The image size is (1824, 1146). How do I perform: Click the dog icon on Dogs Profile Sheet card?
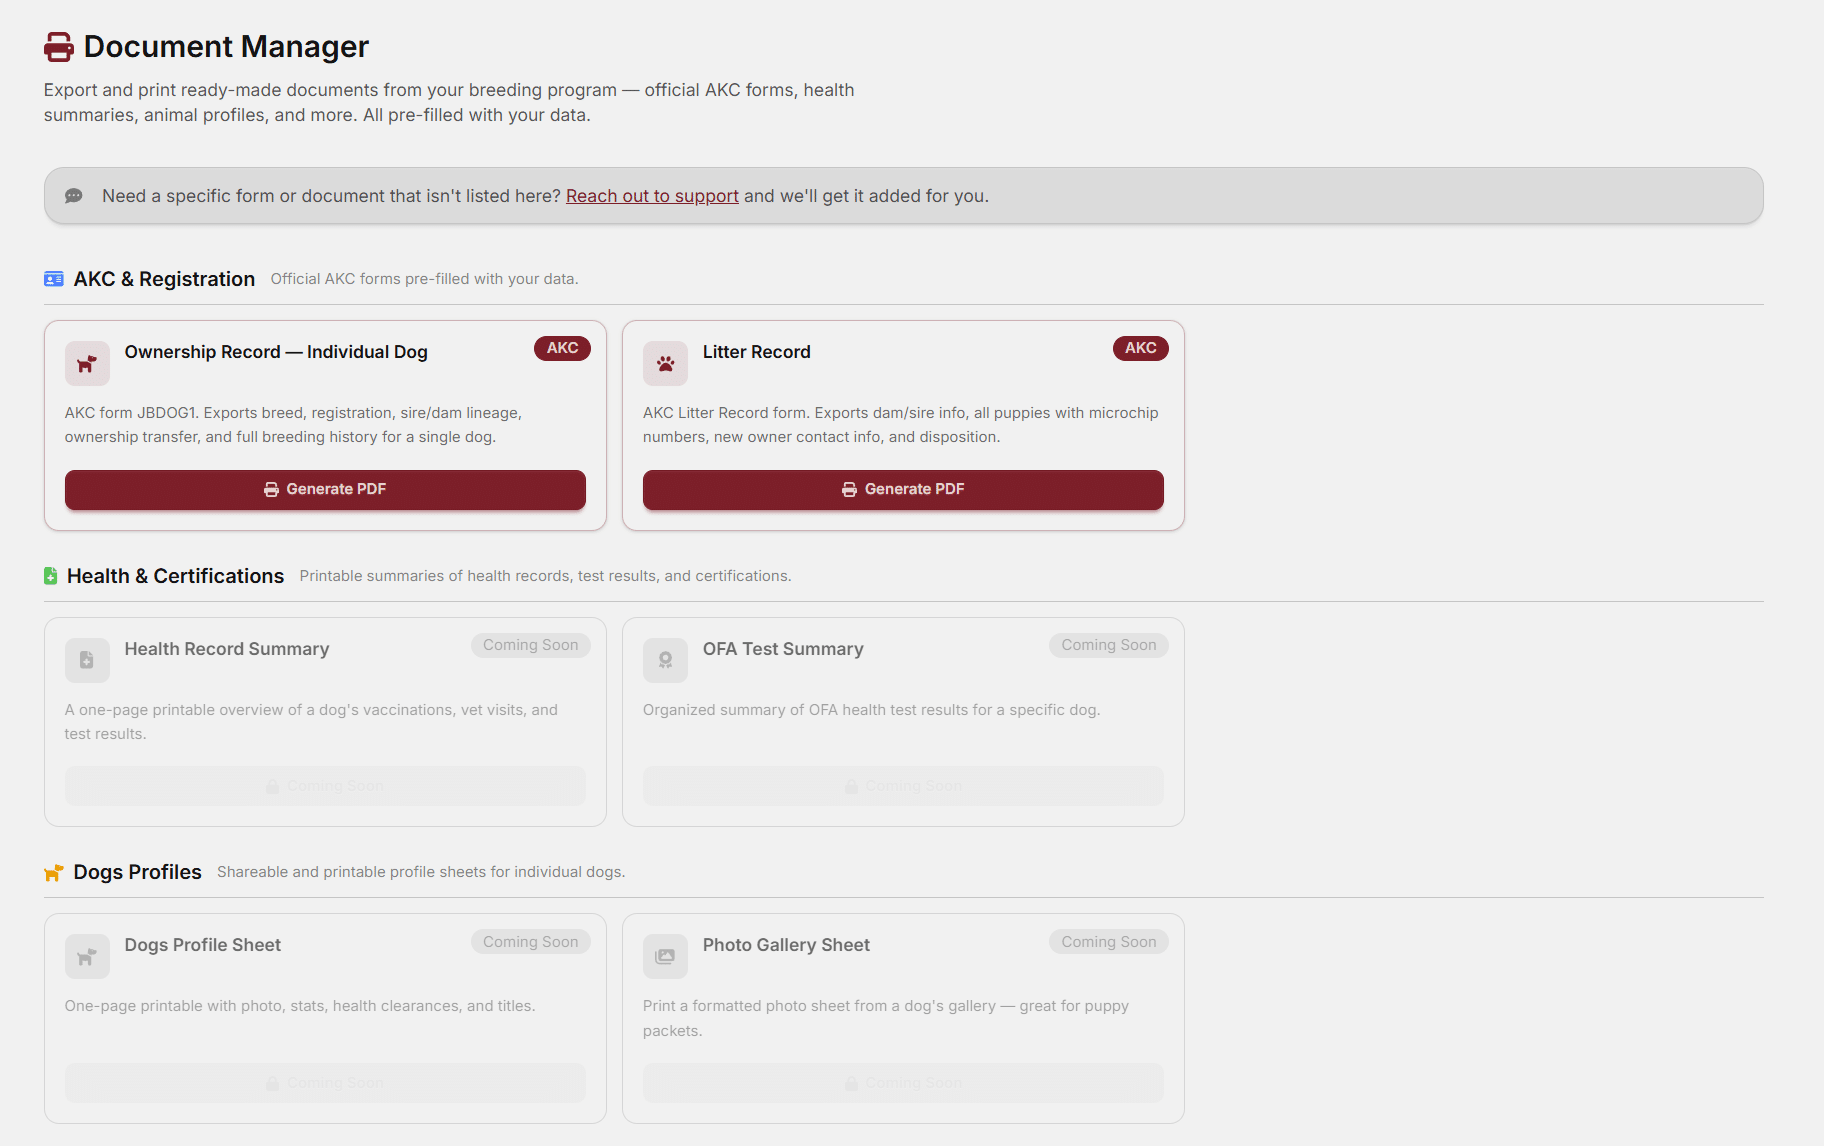pyautogui.click(x=87, y=956)
